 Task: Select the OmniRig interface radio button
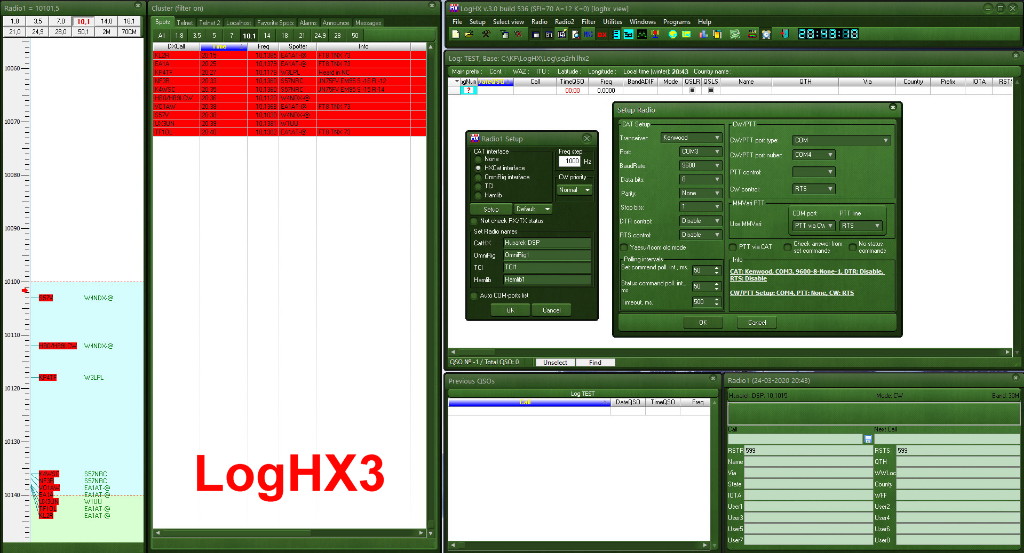click(478, 177)
